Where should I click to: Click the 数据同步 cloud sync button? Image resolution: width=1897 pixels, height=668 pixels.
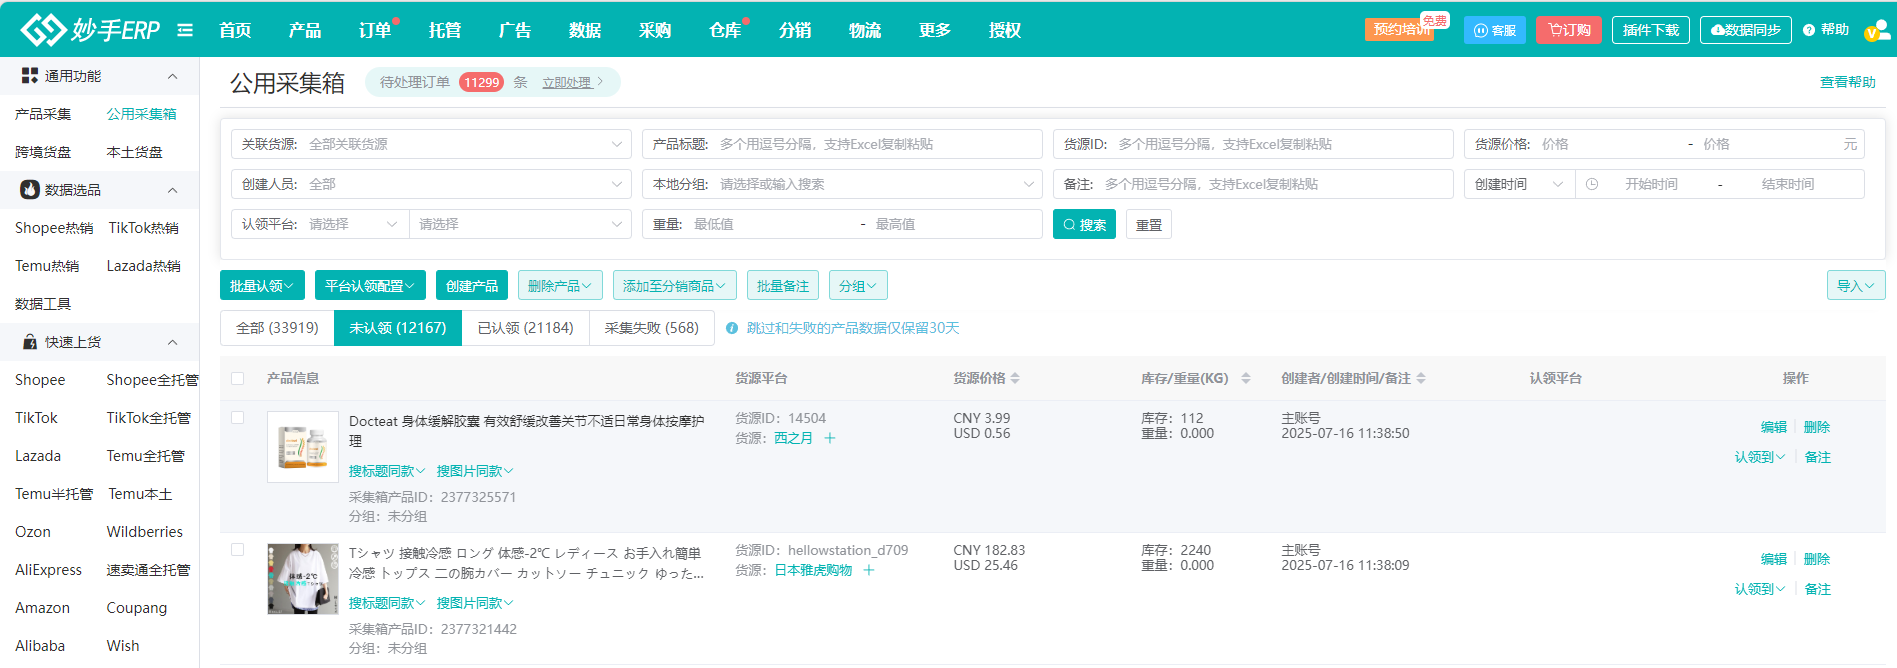[1745, 30]
